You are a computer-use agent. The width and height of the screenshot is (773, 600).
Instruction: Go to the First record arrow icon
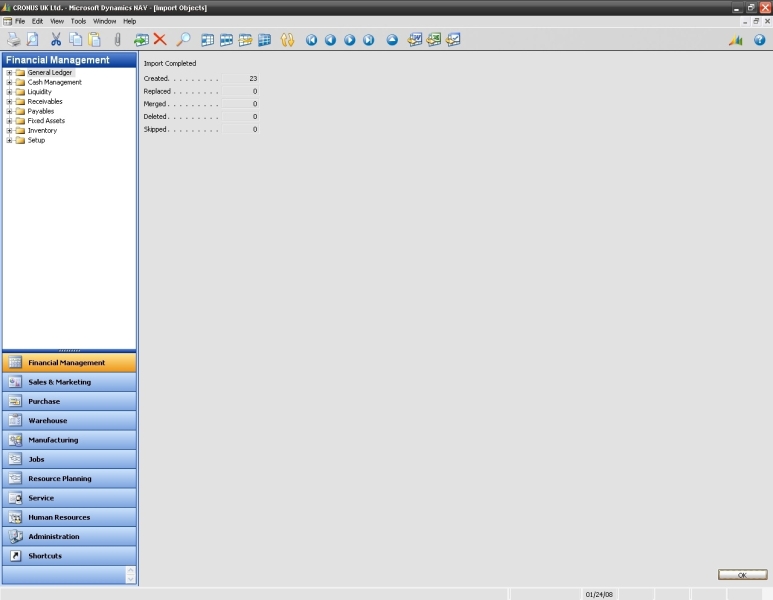[311, 40]
